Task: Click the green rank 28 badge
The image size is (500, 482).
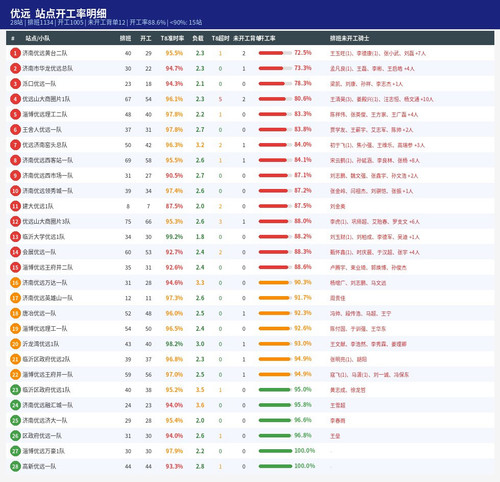Action: pyautogui.click(x=15, y=467)
